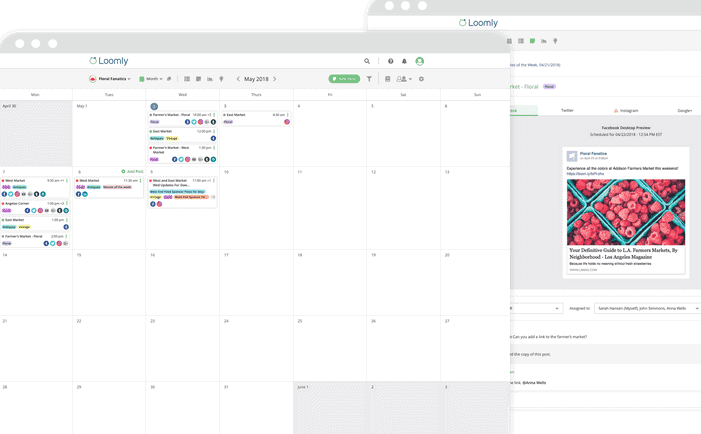Click the @Anna Wells mention in the comments
Screen dimensions: 701x434
[532, 383]
